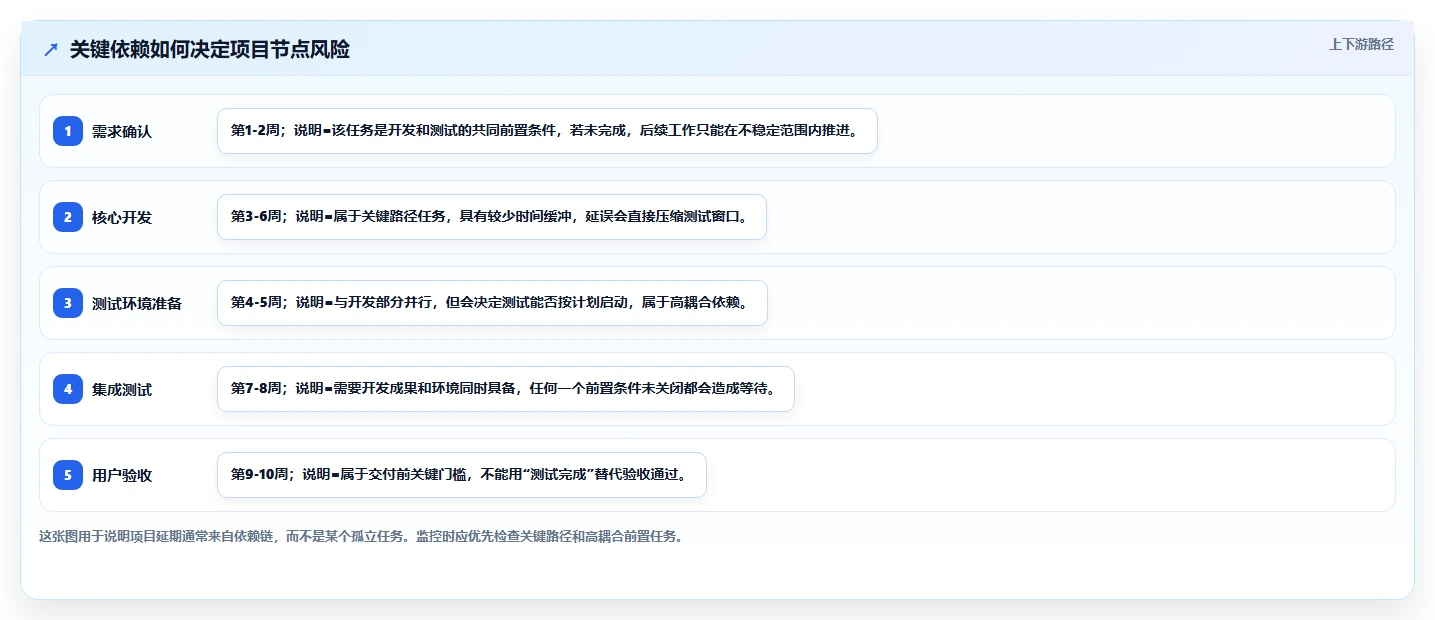
Task: Select the 上下游路径 label in the header
Action: [x=1361, y=45]
